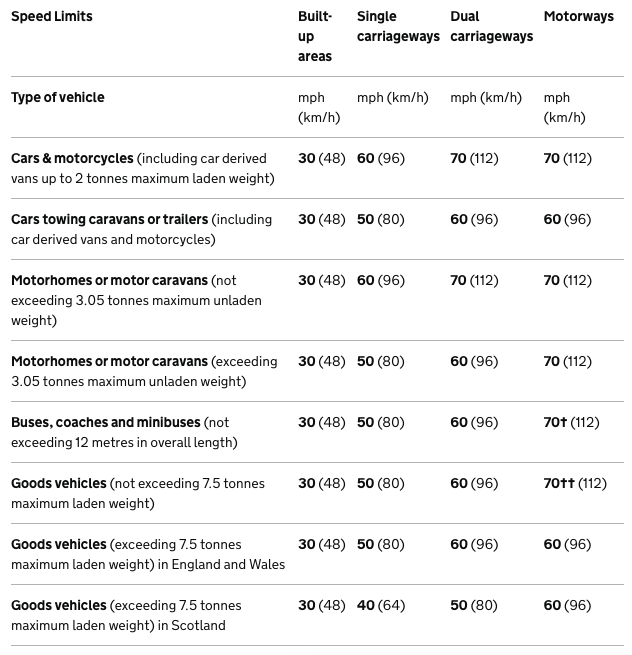Image resolution: width=632 pixels, height=655 pixels.
Task: Select the "Dual carriageways" column header
Action: click(x=491, y=27)
